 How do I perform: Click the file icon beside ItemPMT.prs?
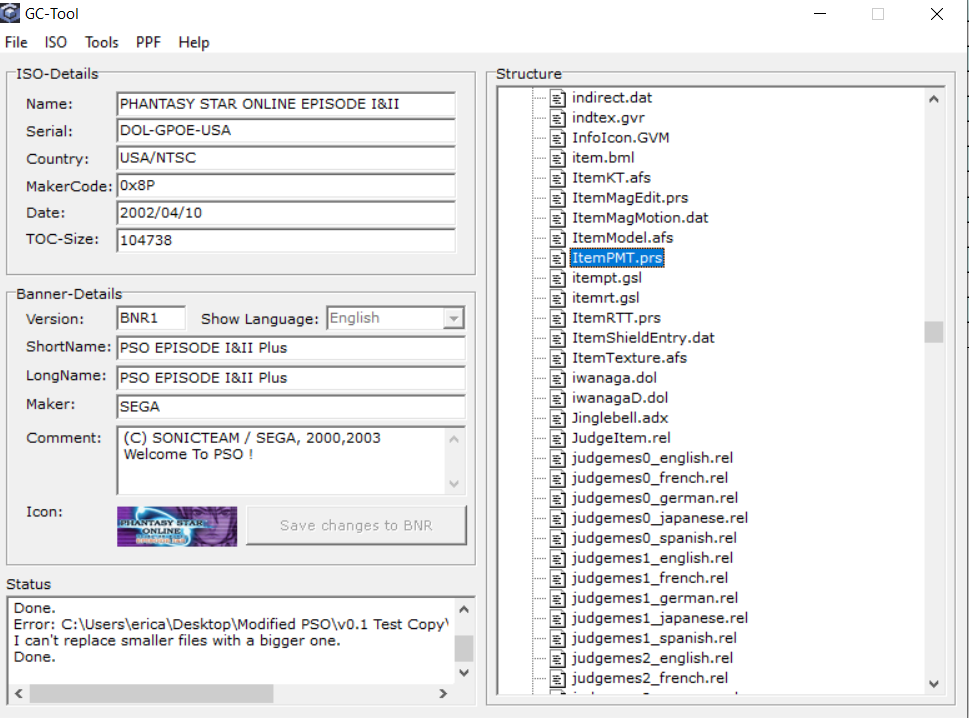(x=557, y=258)
